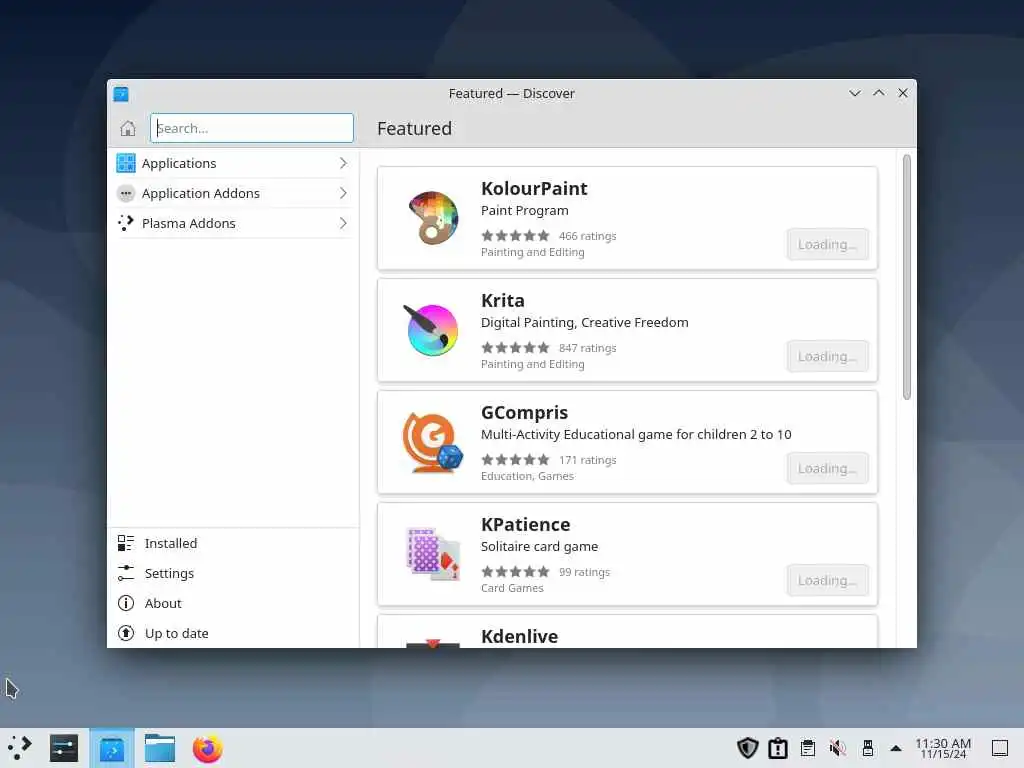This screenshot has width=1024, height=768.
Task: Click the KPatience title
Action: 525,524
